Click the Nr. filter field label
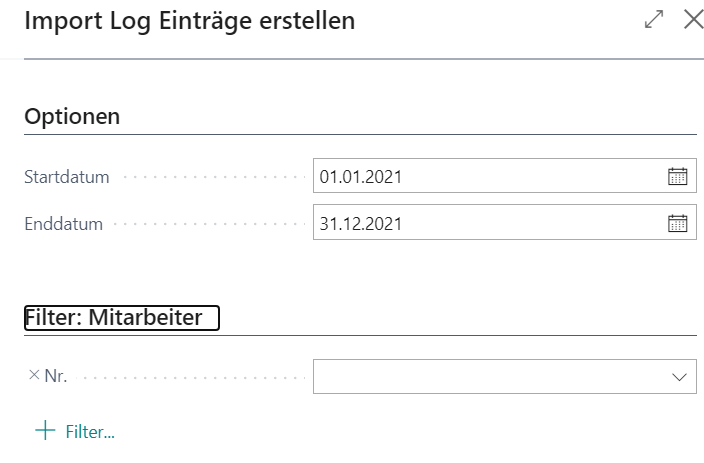This screenshot has height=463, width=704. (x=56, y=376)
